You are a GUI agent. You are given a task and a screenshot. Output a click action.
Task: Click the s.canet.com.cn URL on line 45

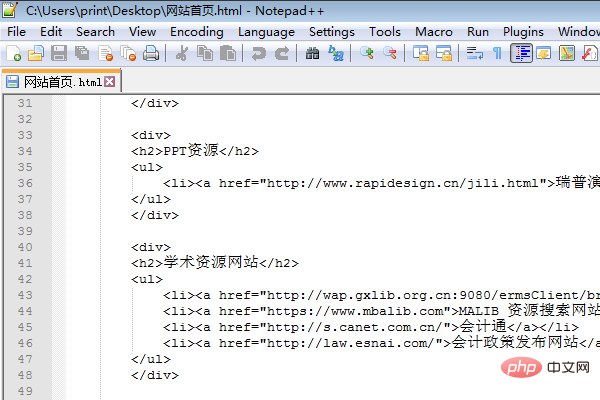(354, 327)
